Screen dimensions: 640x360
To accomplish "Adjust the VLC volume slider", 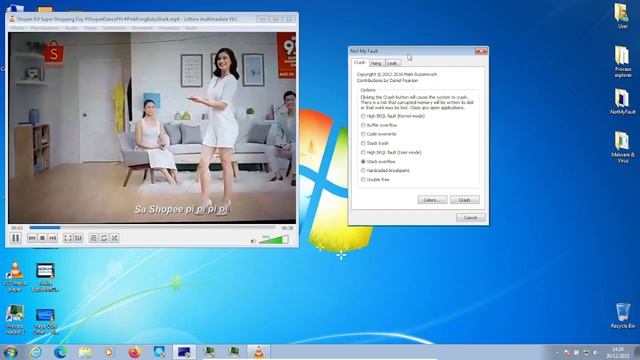I will coord(274,240).
